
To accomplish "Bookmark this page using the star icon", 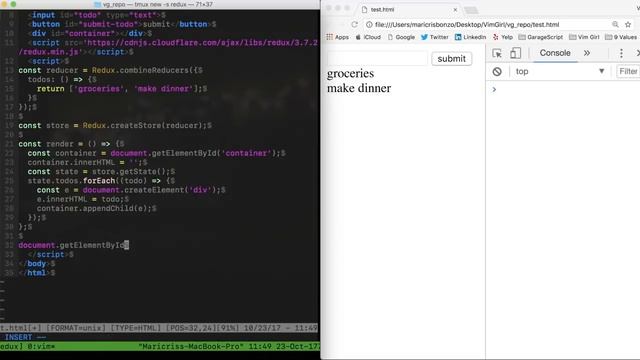I will point(628,24).
